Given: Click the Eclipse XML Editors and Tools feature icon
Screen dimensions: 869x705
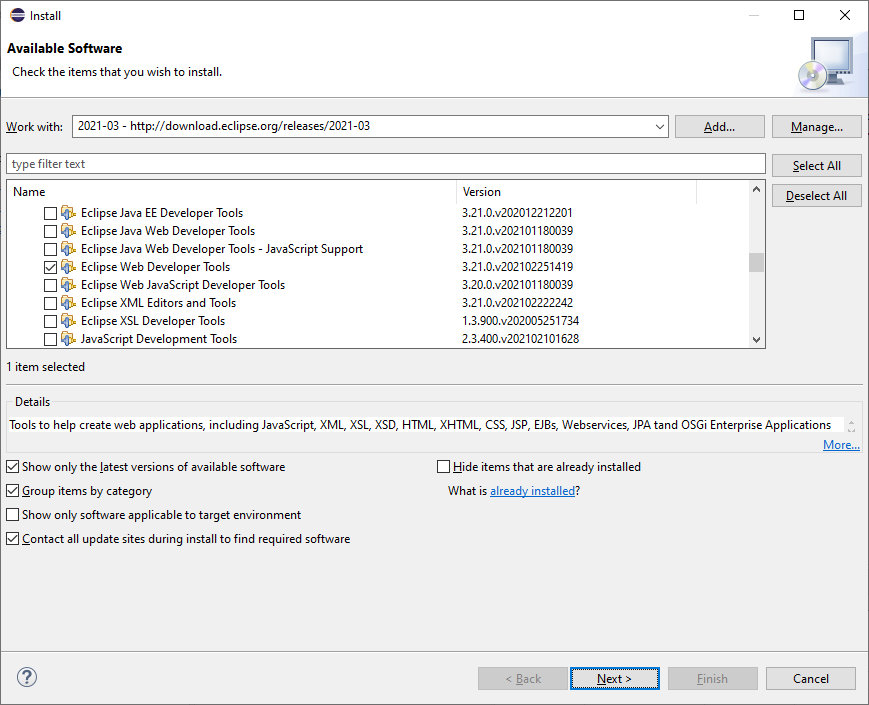Looking at the screenshot, I should [68, 303].
